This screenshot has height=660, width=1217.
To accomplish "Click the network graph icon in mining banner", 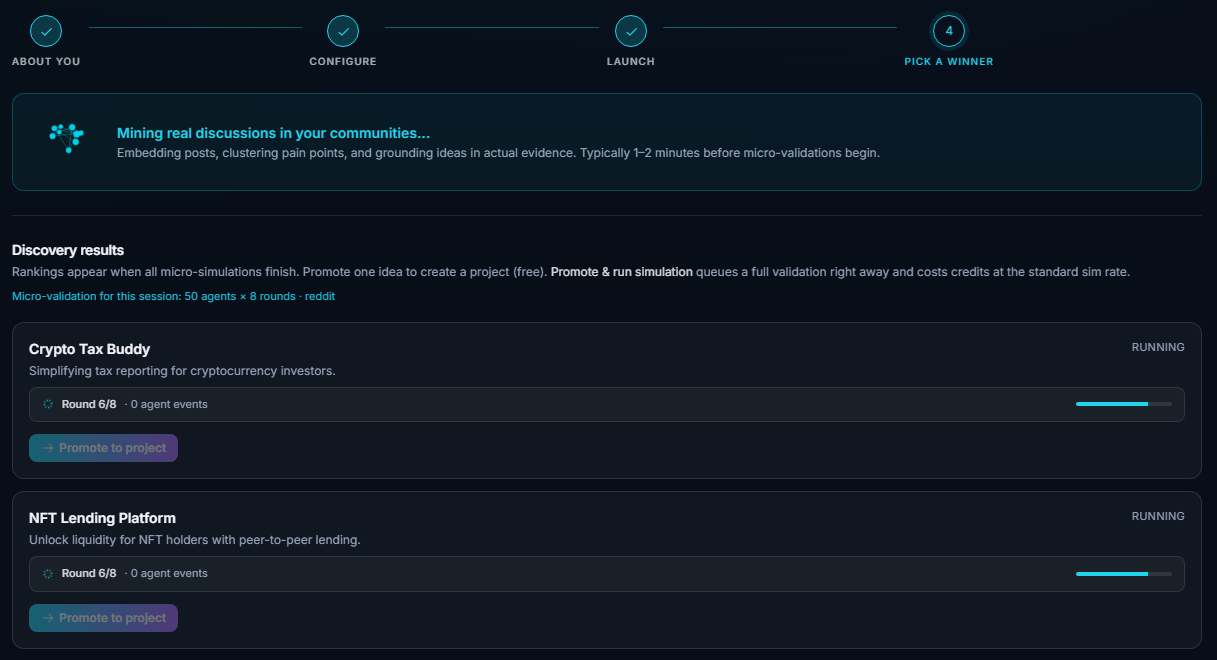I will pyautogui.click(x=67, y=137).
